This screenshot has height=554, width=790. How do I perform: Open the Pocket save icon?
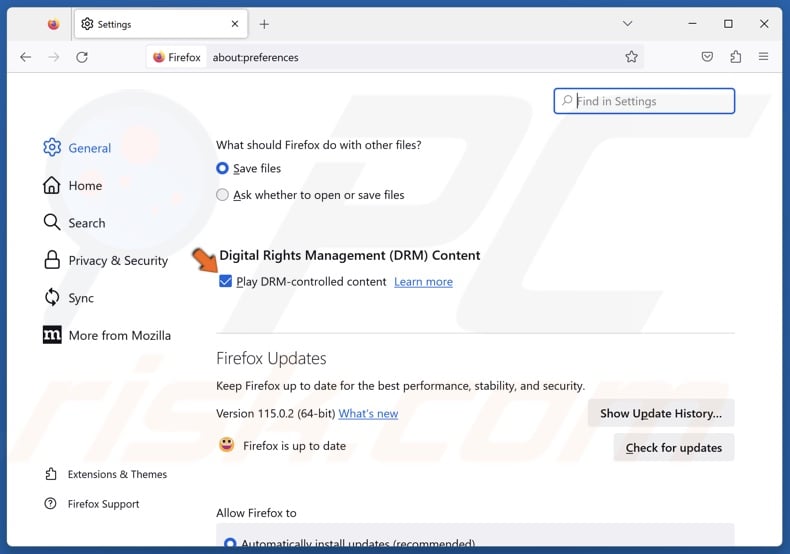click(707, 57)
